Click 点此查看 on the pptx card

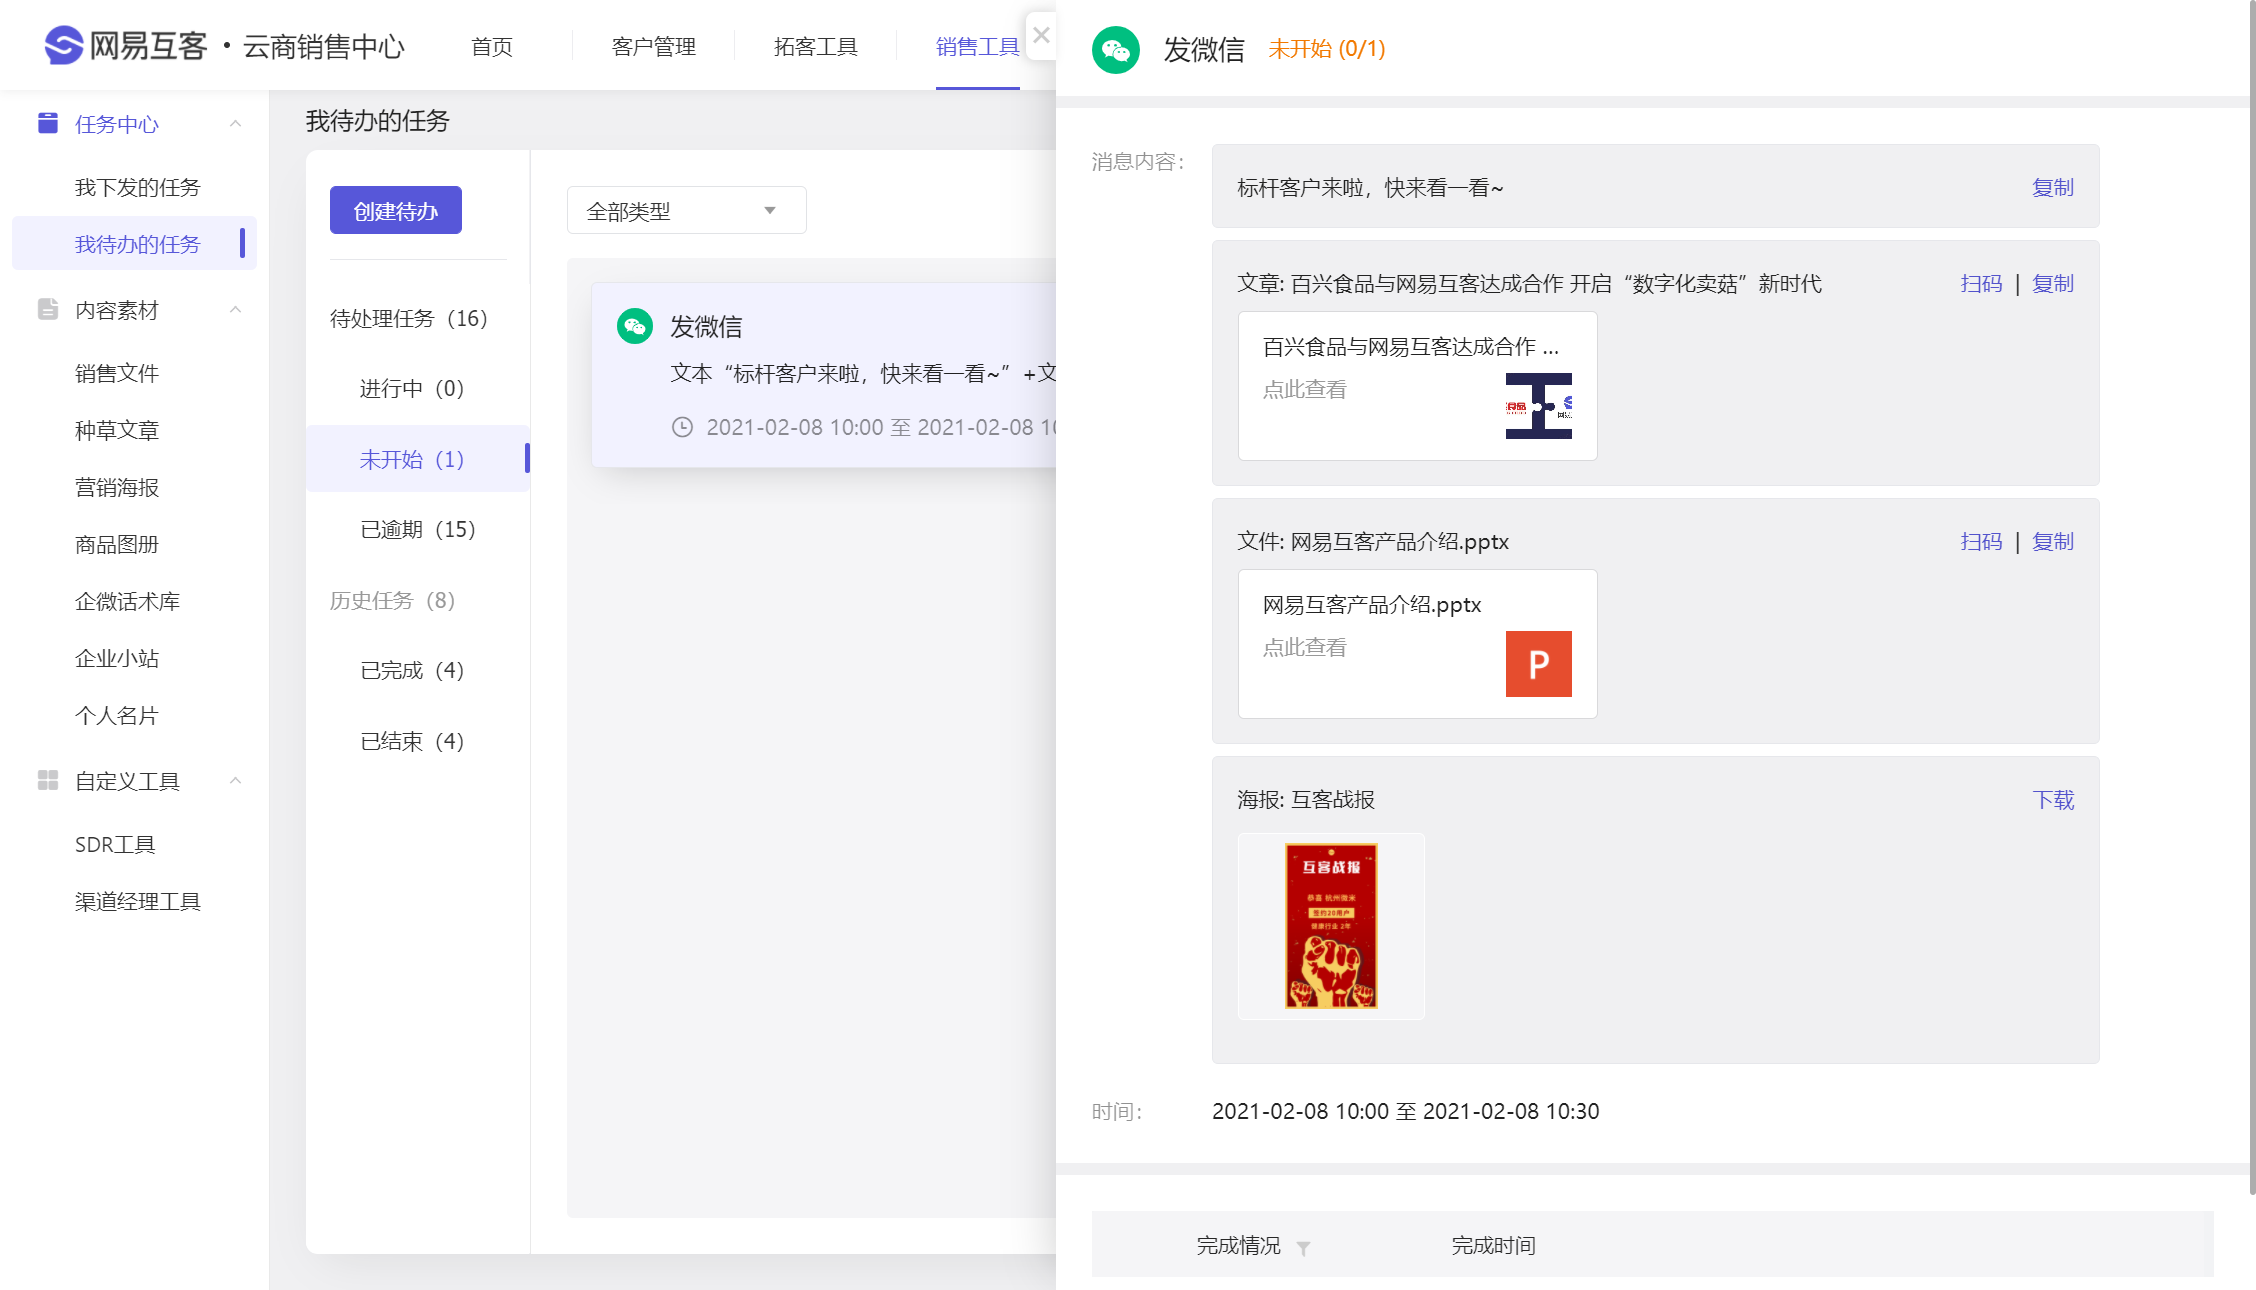click(1304, 647)
